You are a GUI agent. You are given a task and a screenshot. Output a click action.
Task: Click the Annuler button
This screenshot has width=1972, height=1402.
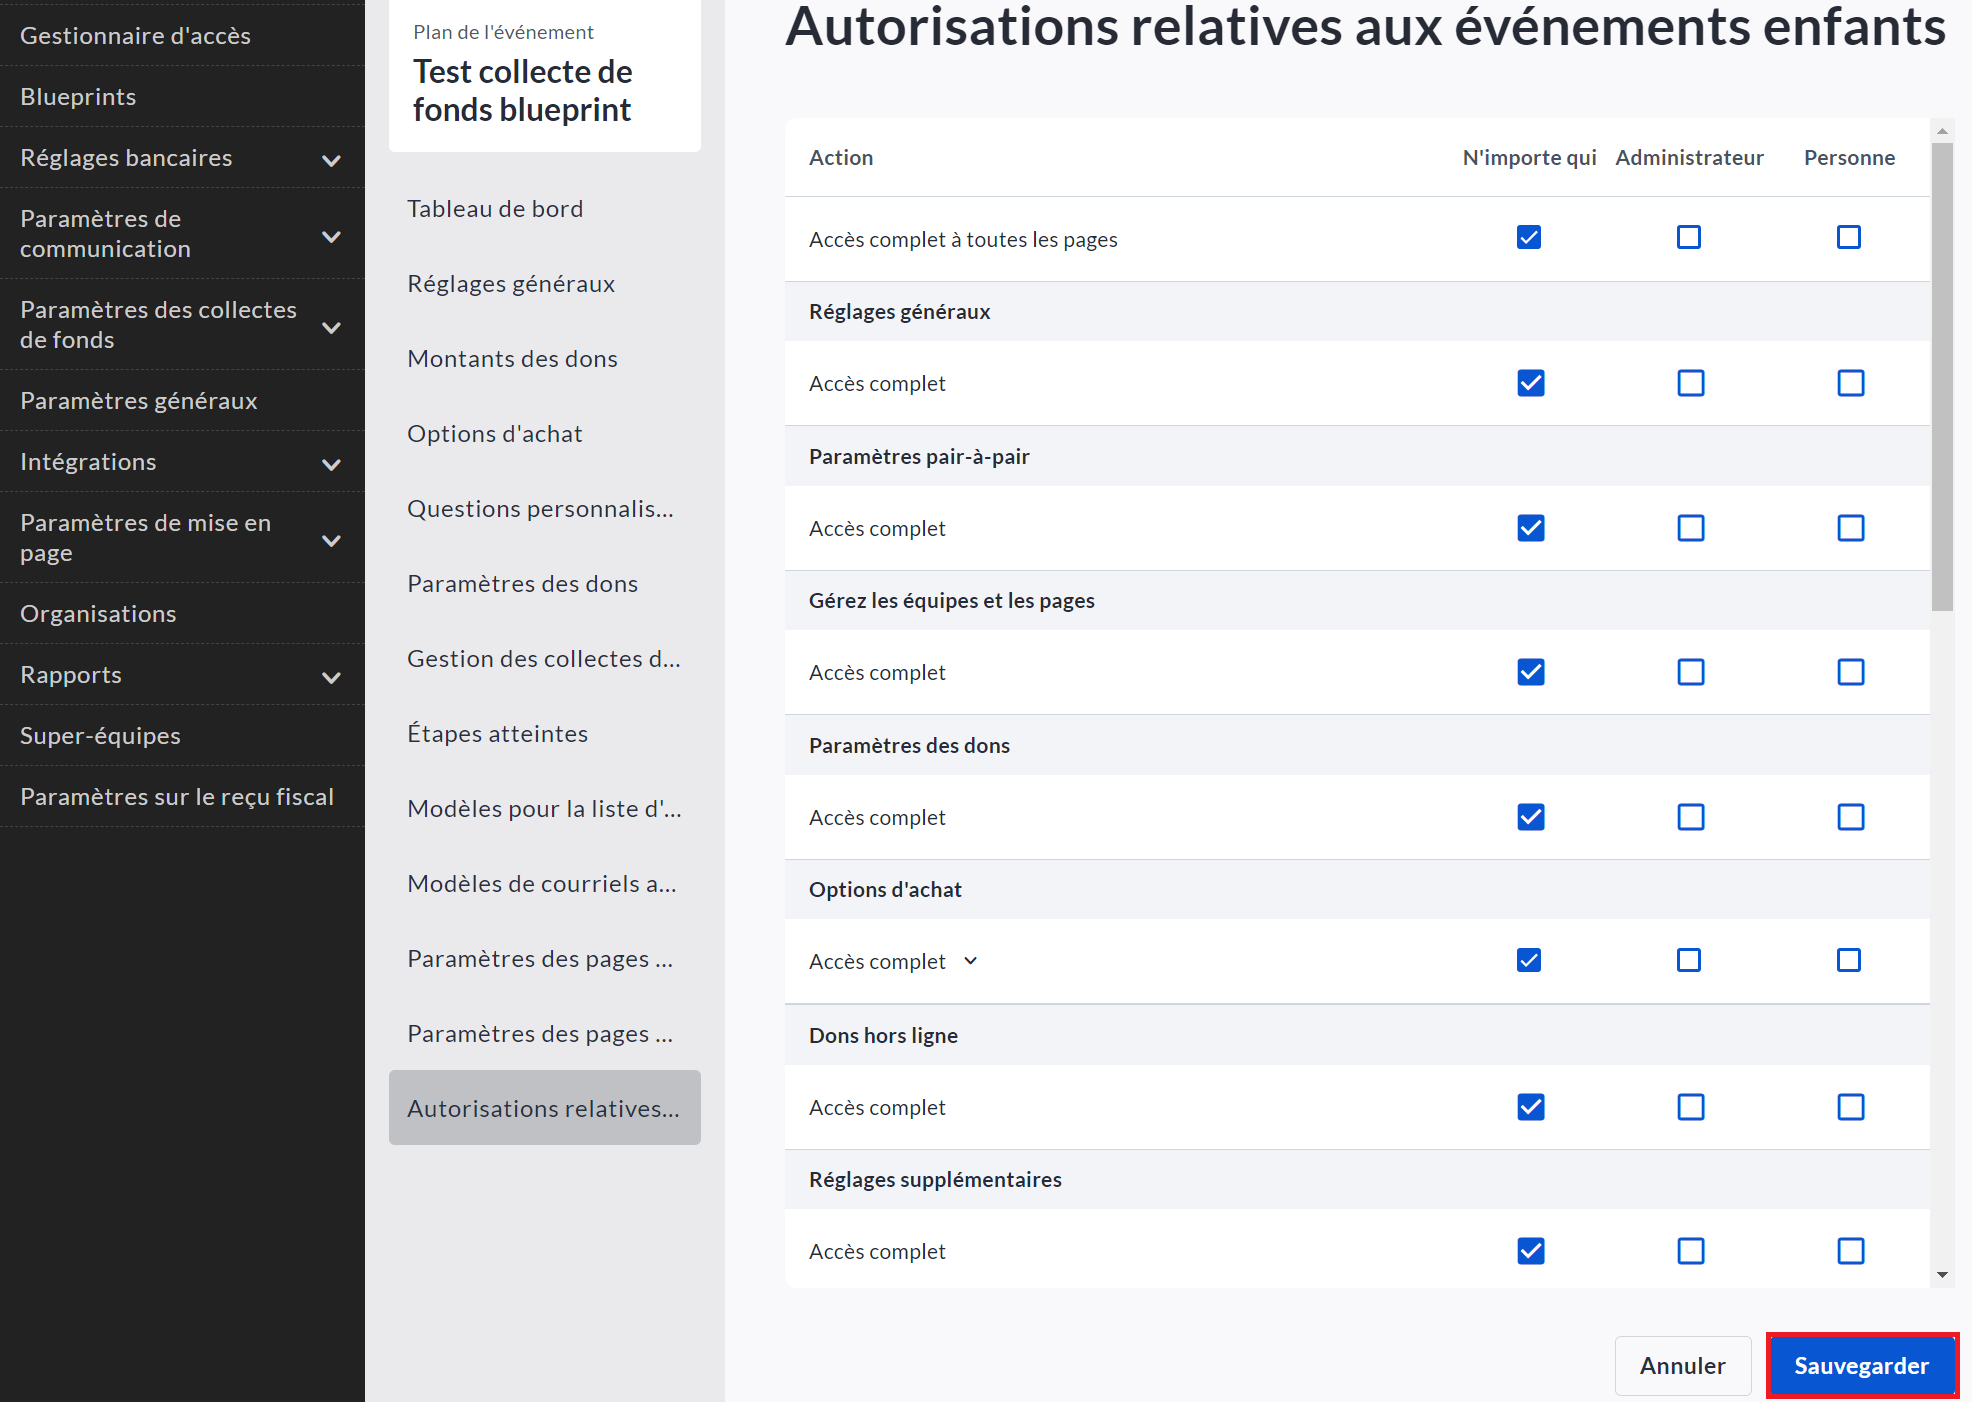[x=1682, y=1365]
